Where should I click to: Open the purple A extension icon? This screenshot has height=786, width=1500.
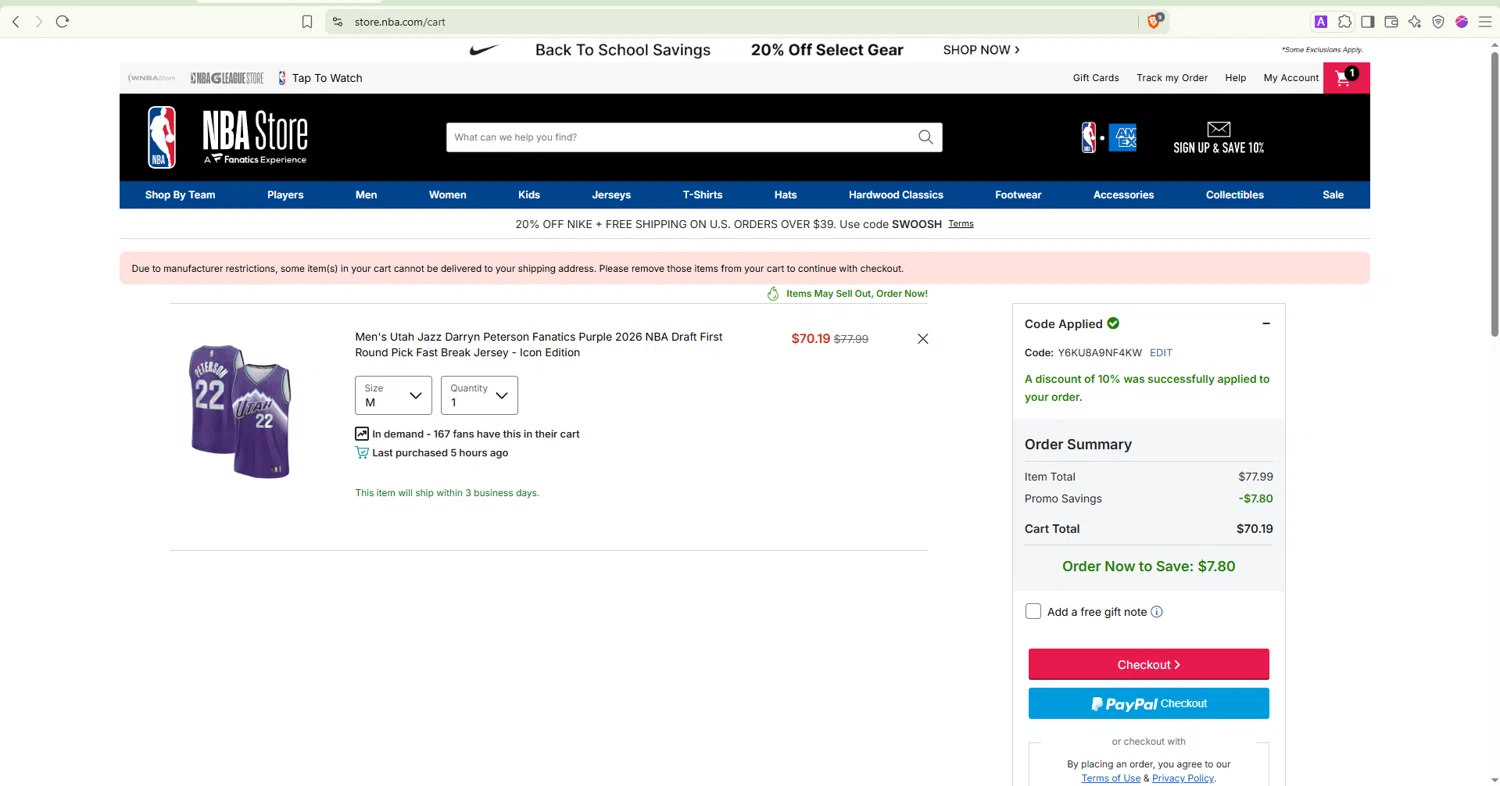(x=1321, y=22)
